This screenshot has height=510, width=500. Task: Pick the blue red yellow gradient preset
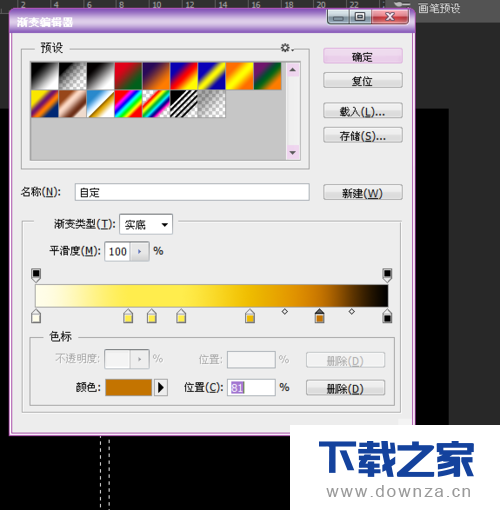(184, 76)
